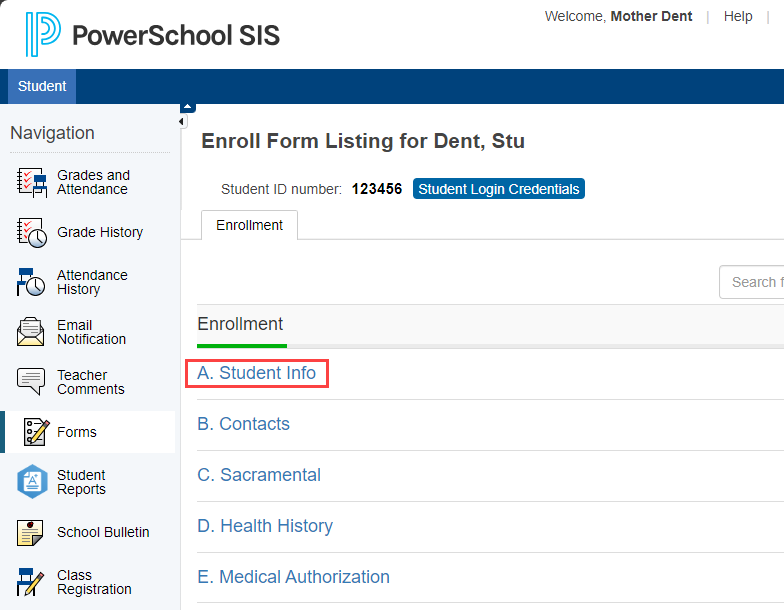Select the Enrollment tab under Student ID
The height and width of the screenshot is (610, 784).
(249, 226)
